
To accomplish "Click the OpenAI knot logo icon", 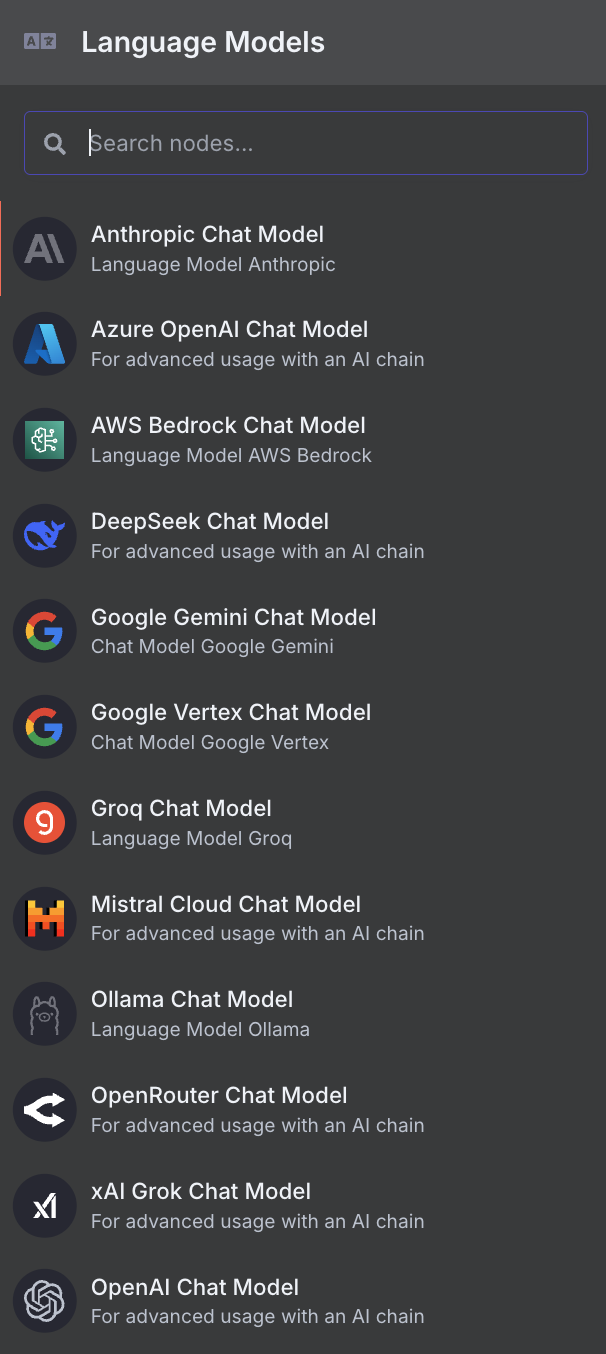I will point(45,1301).
